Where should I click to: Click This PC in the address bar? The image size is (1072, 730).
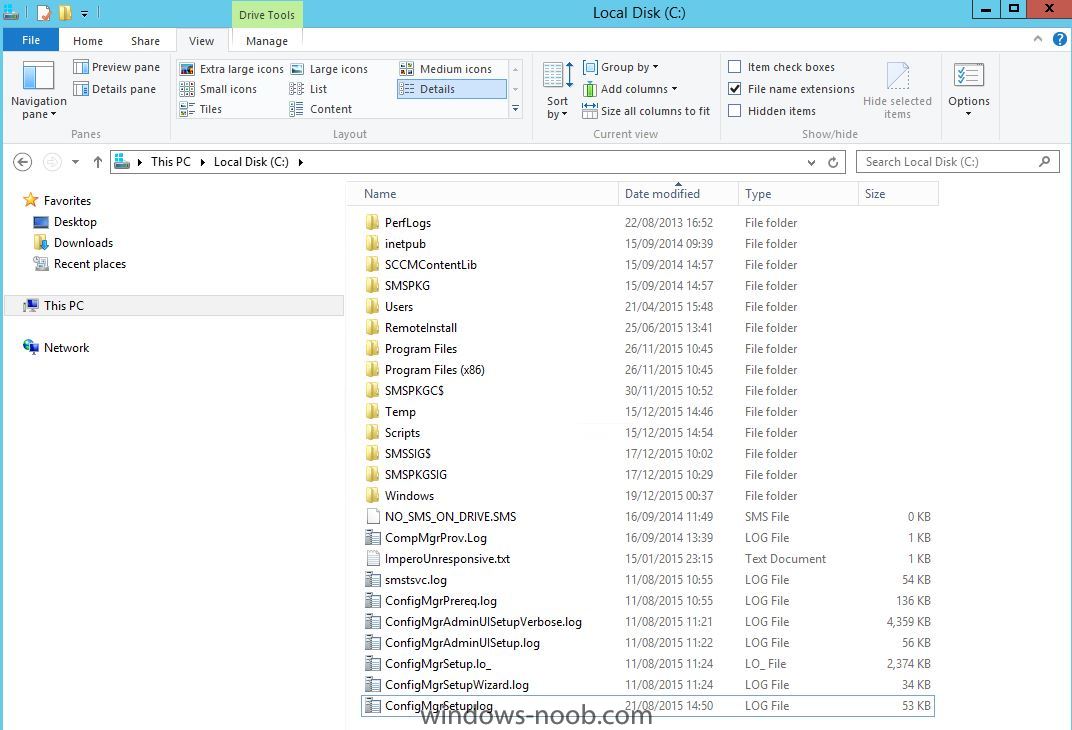pos(171,162)
